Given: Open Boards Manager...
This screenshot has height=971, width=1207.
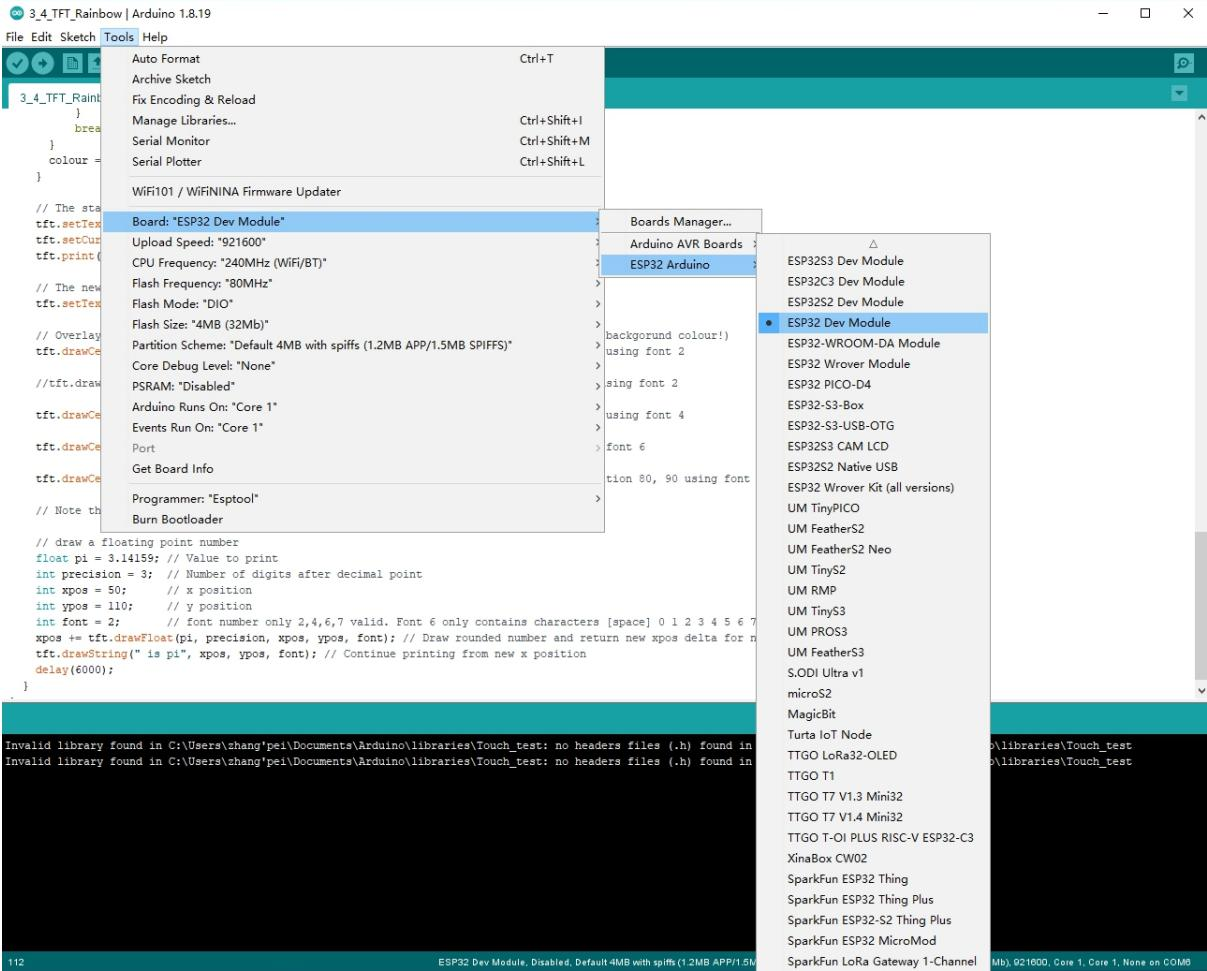Looking at the screenshot, I should (x=681, y=222).
